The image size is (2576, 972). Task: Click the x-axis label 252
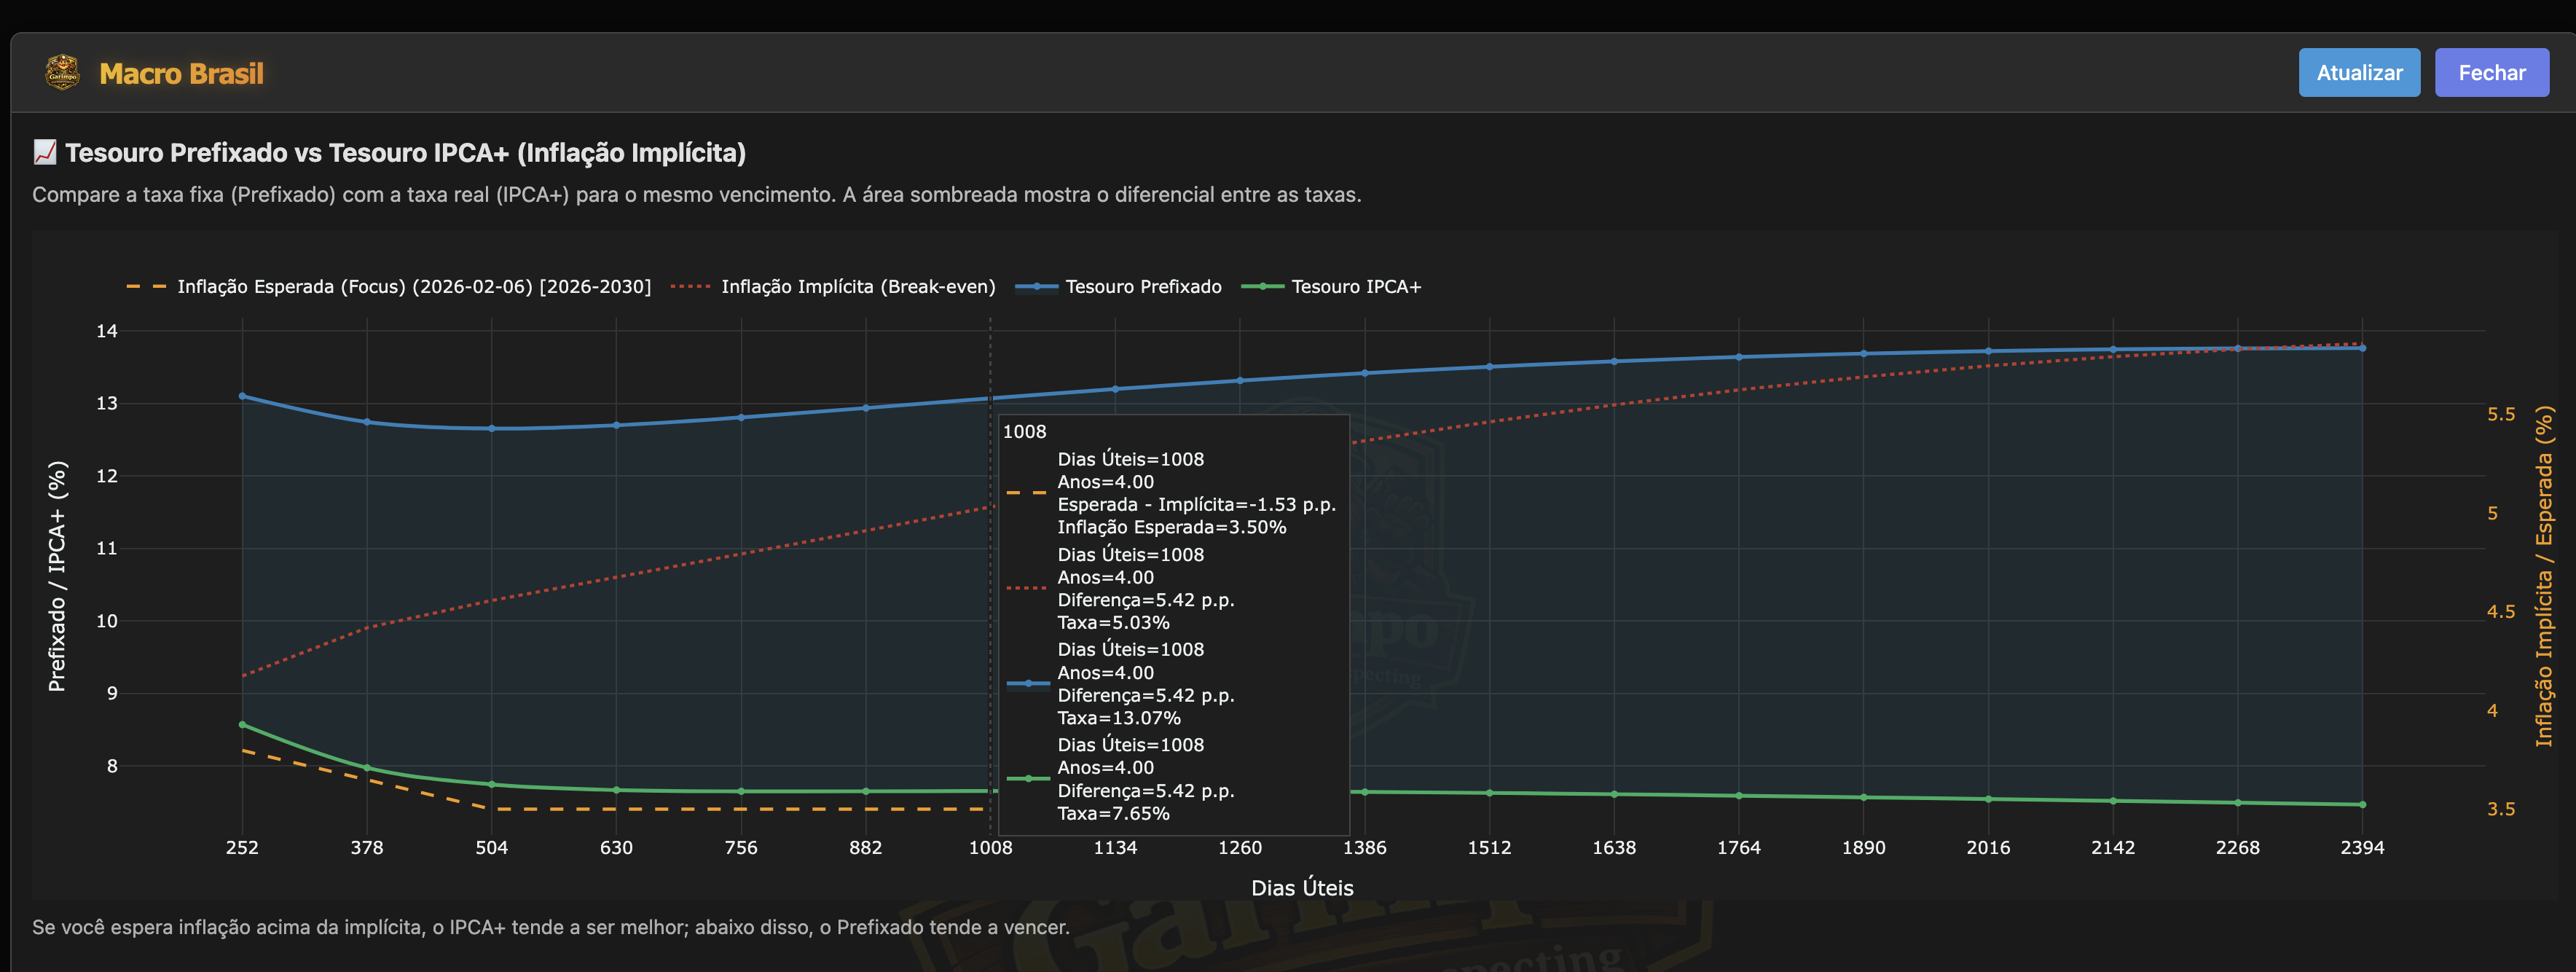click(x=242, y=847)
